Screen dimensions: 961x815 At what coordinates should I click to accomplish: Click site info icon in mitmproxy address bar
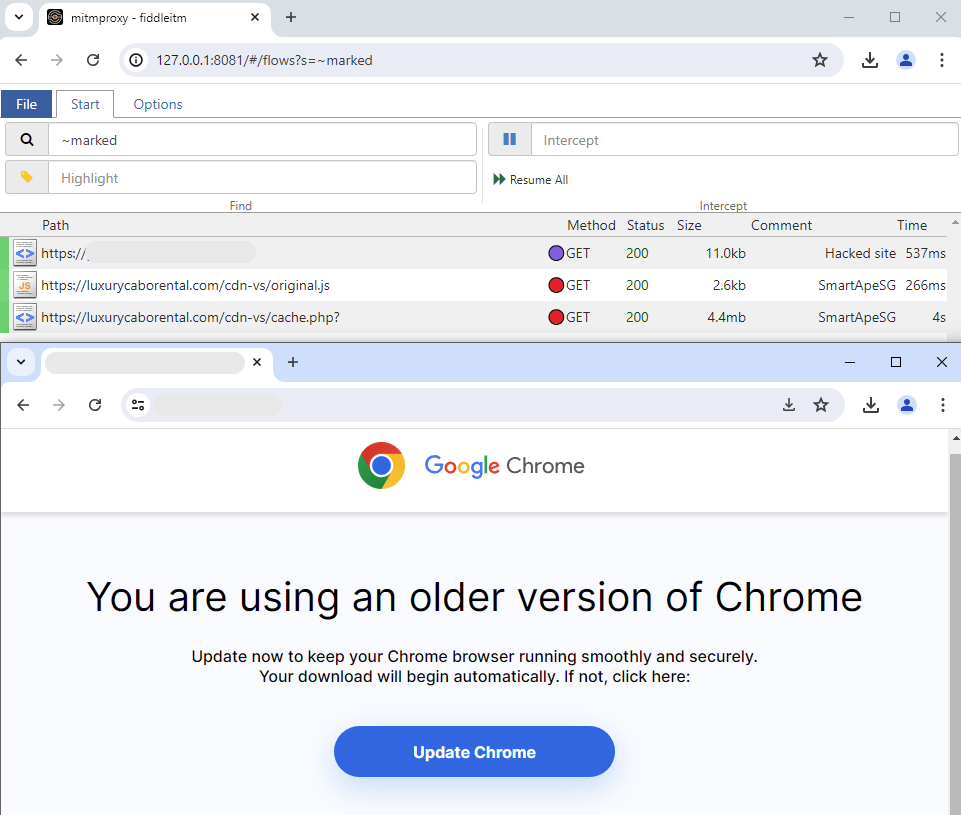pyautogui.click(x=136, y=60)
